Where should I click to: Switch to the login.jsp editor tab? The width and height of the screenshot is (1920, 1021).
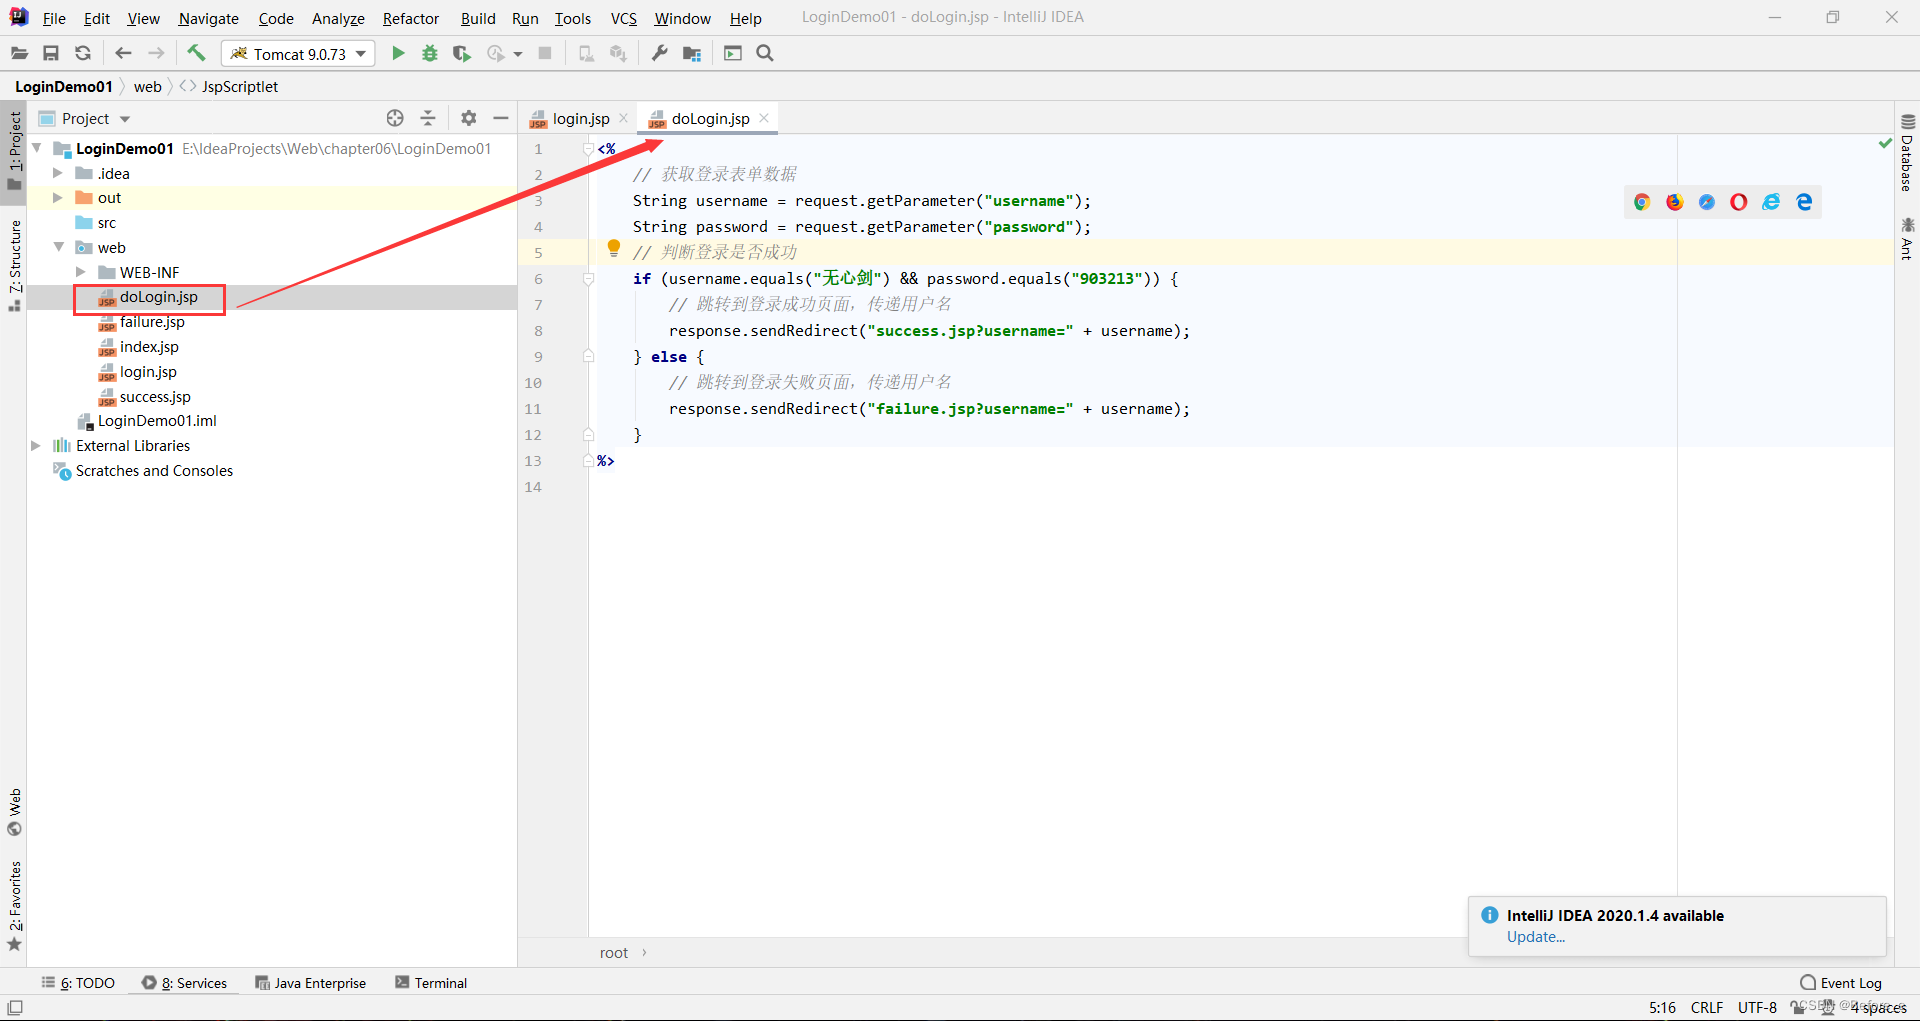click(x=578, y=118)
